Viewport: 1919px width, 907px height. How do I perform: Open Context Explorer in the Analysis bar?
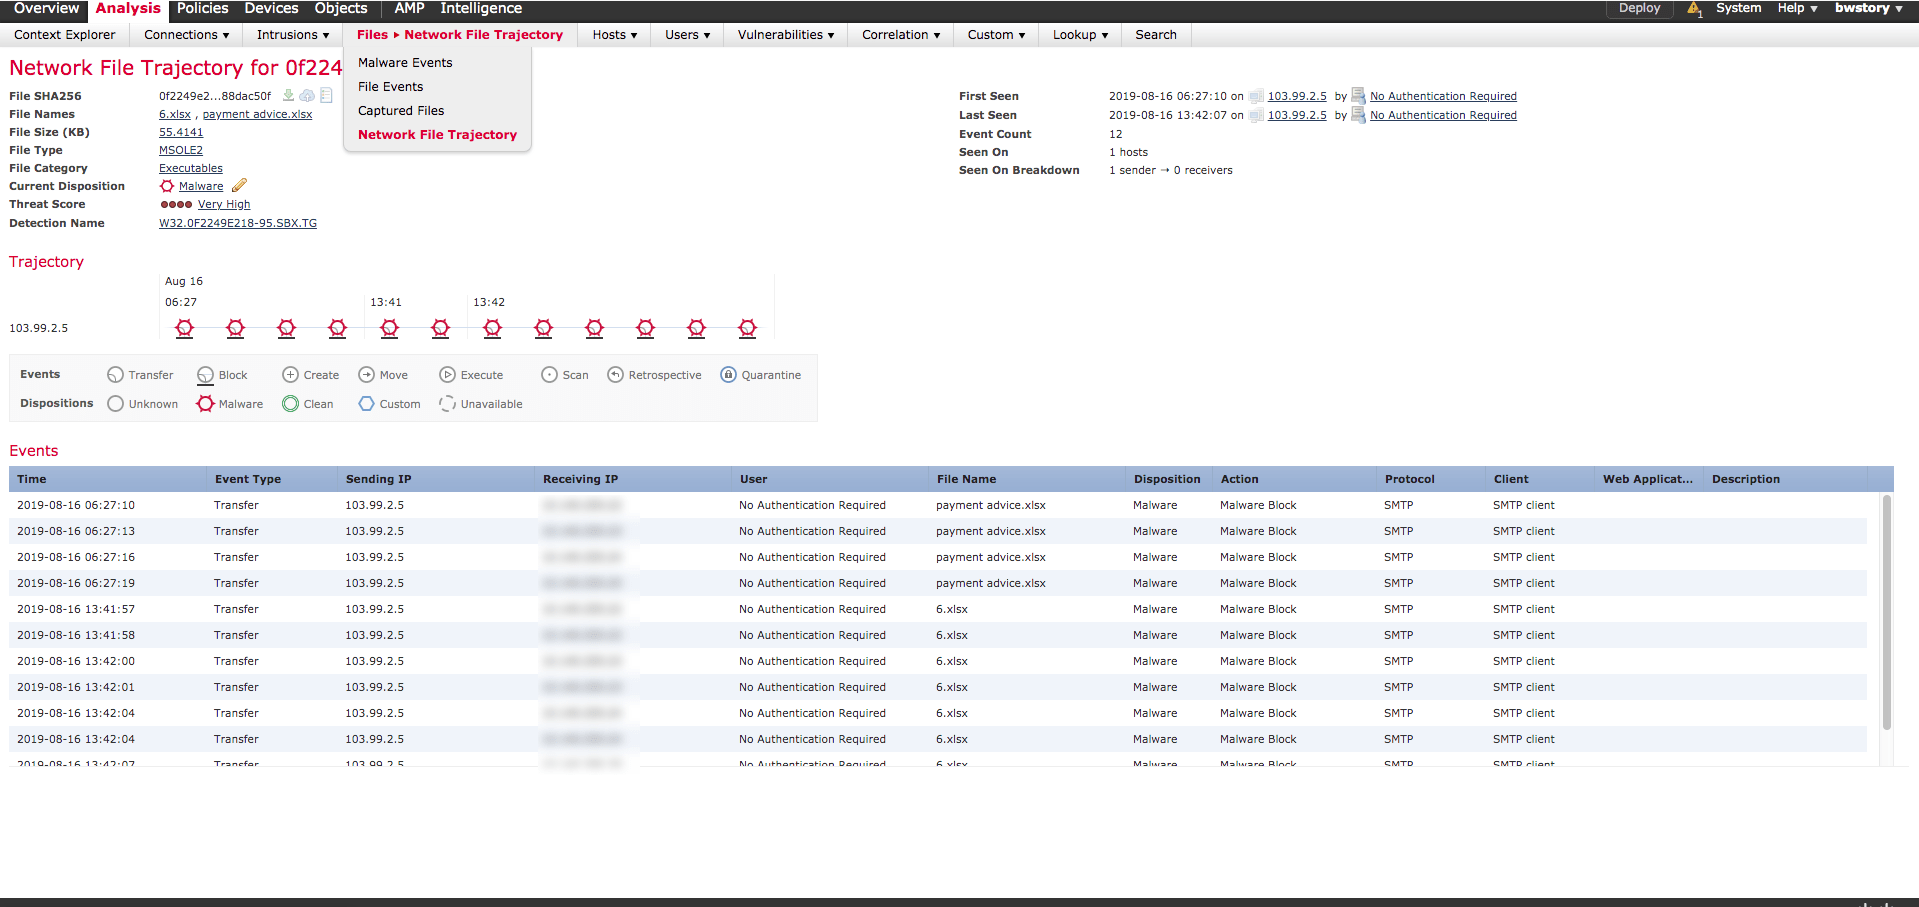click(65, 35)
